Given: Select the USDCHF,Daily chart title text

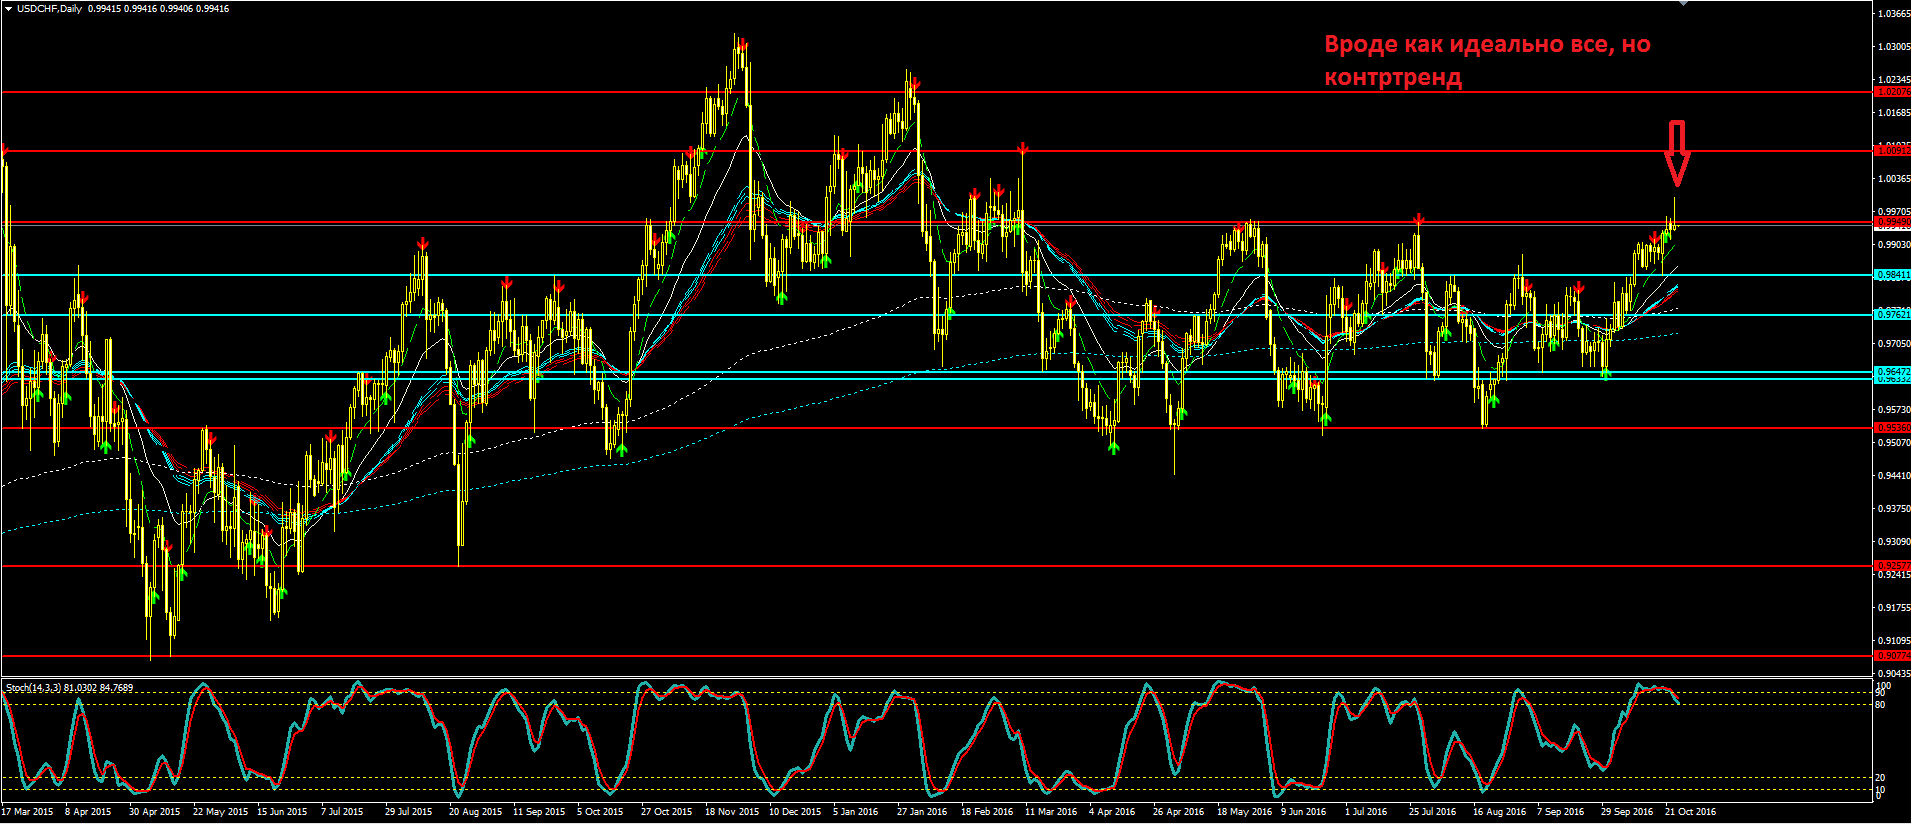Looking at the screenshot, I should pyautogui.click(x=49, y=9).
